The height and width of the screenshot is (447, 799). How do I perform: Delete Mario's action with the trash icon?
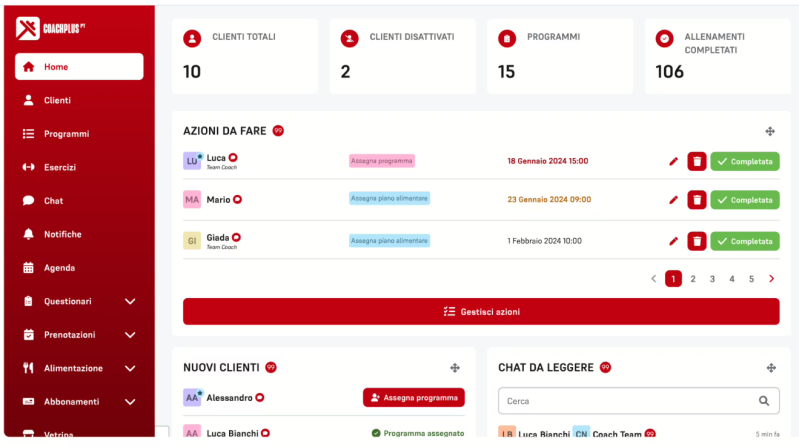[697, 200]
